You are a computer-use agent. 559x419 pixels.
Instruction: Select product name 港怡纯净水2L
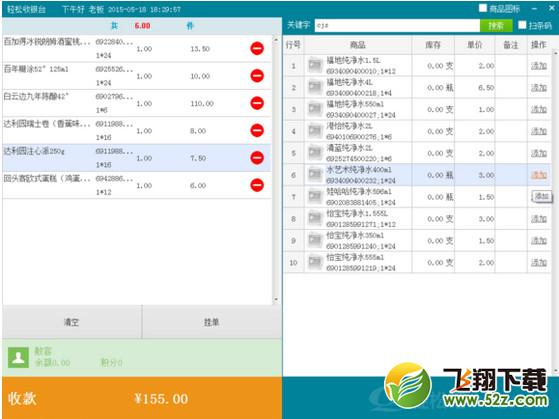(349, 126)
